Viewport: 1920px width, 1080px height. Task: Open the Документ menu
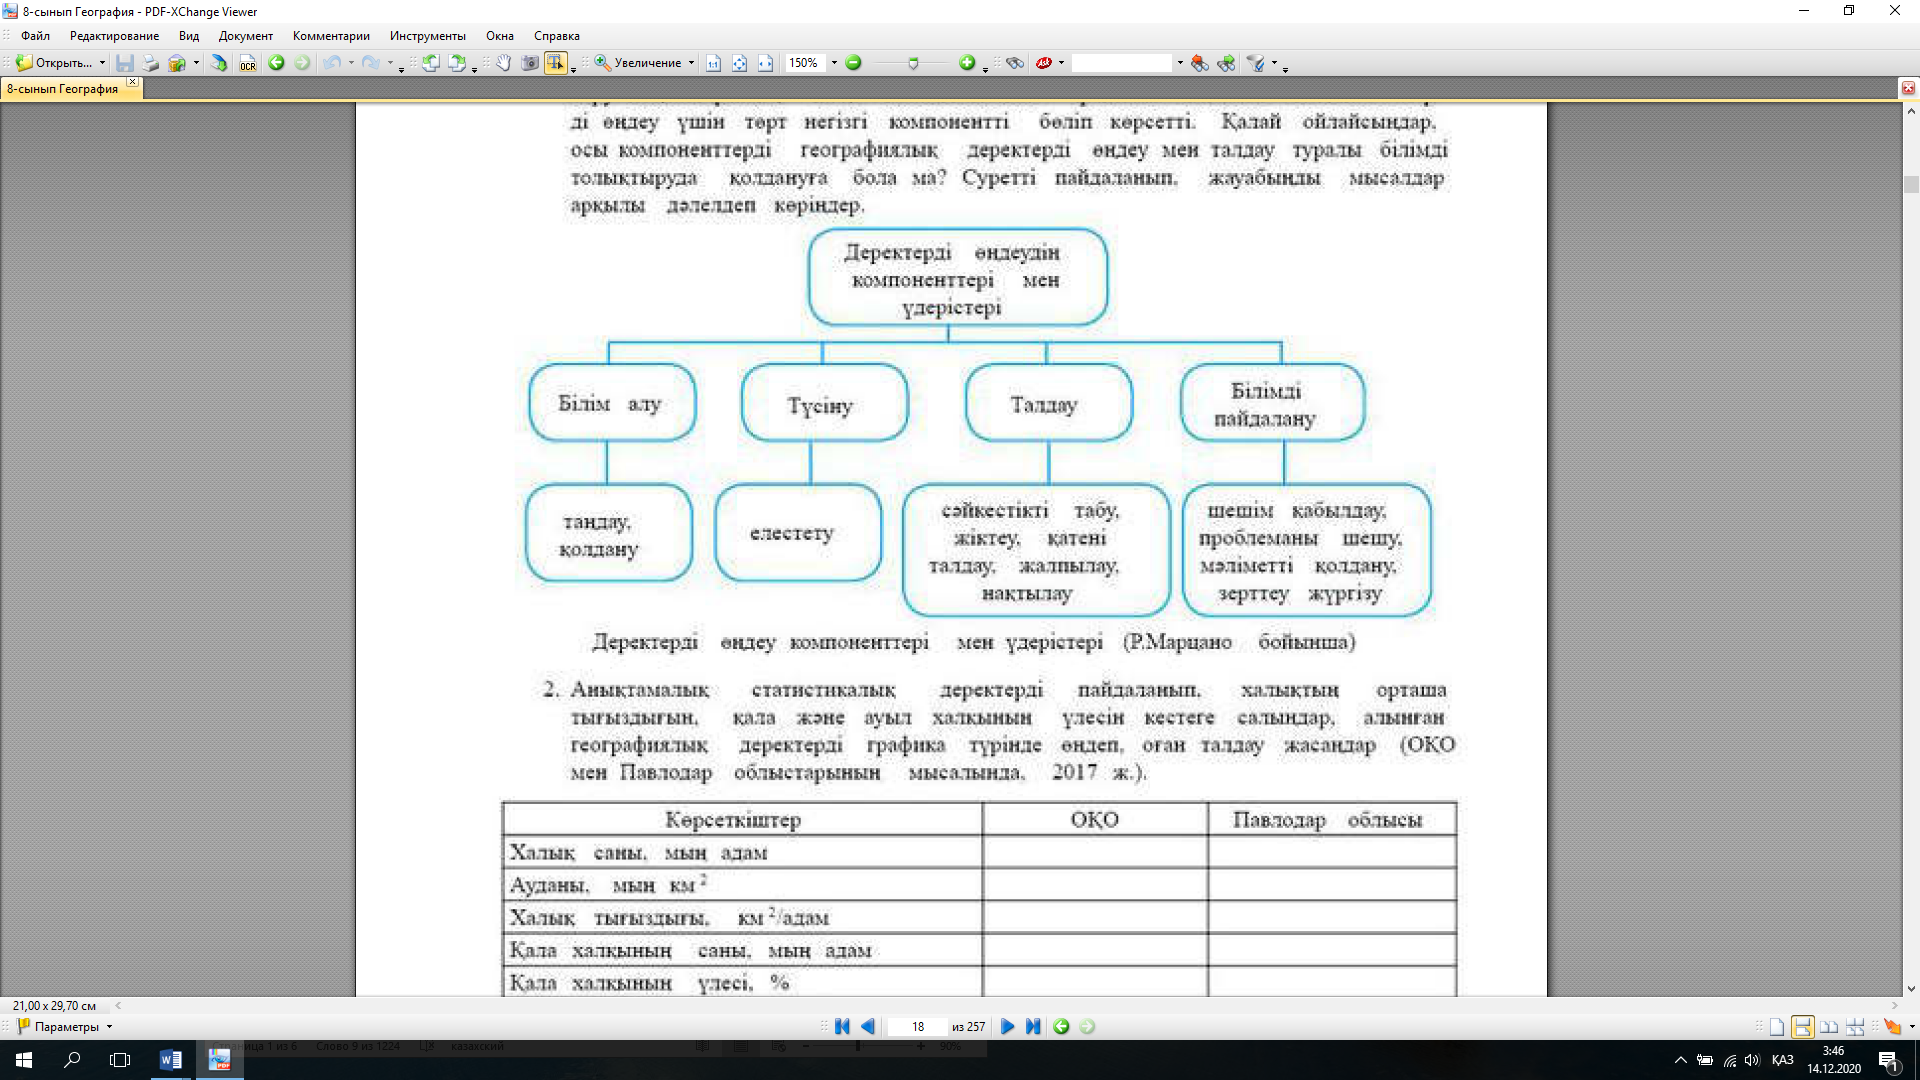[x=245, y=36]
